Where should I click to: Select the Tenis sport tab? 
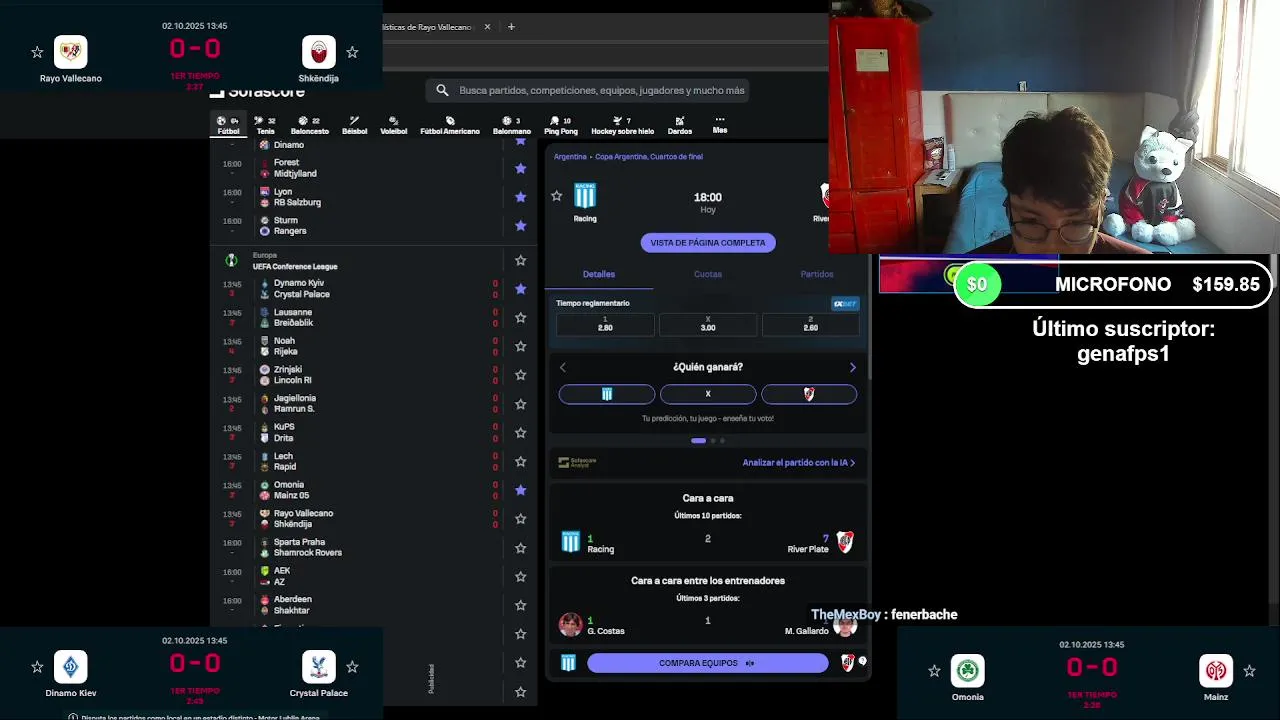coord(265,125)
